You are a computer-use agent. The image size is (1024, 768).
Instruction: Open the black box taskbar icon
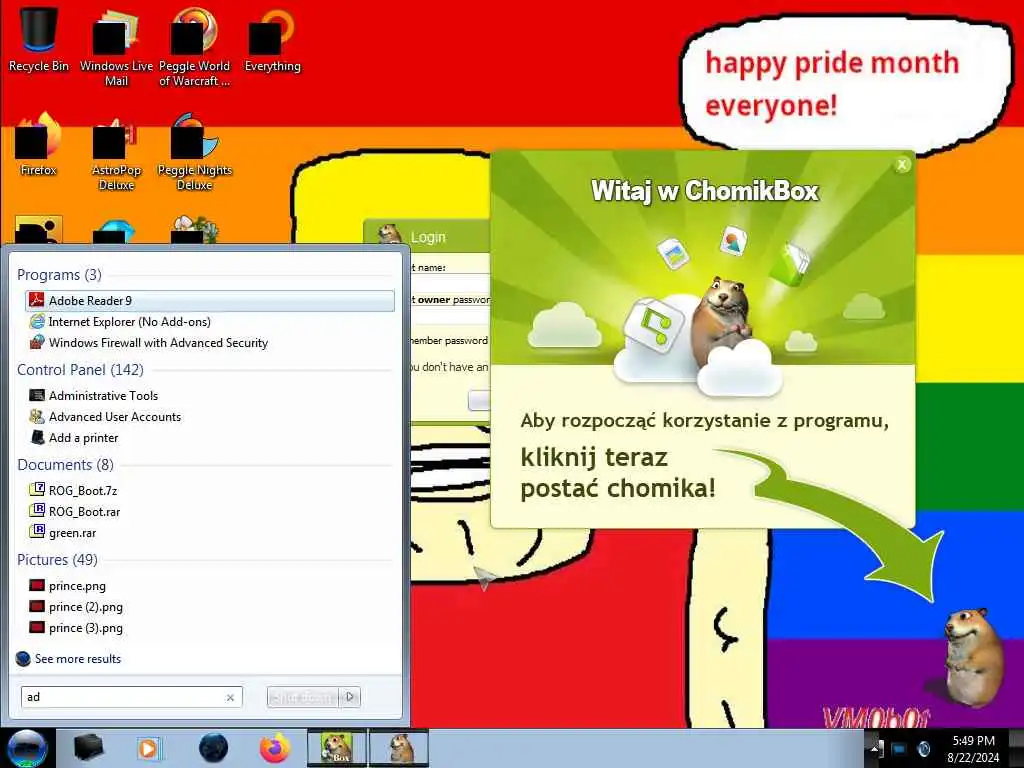[x=89, y=748]
